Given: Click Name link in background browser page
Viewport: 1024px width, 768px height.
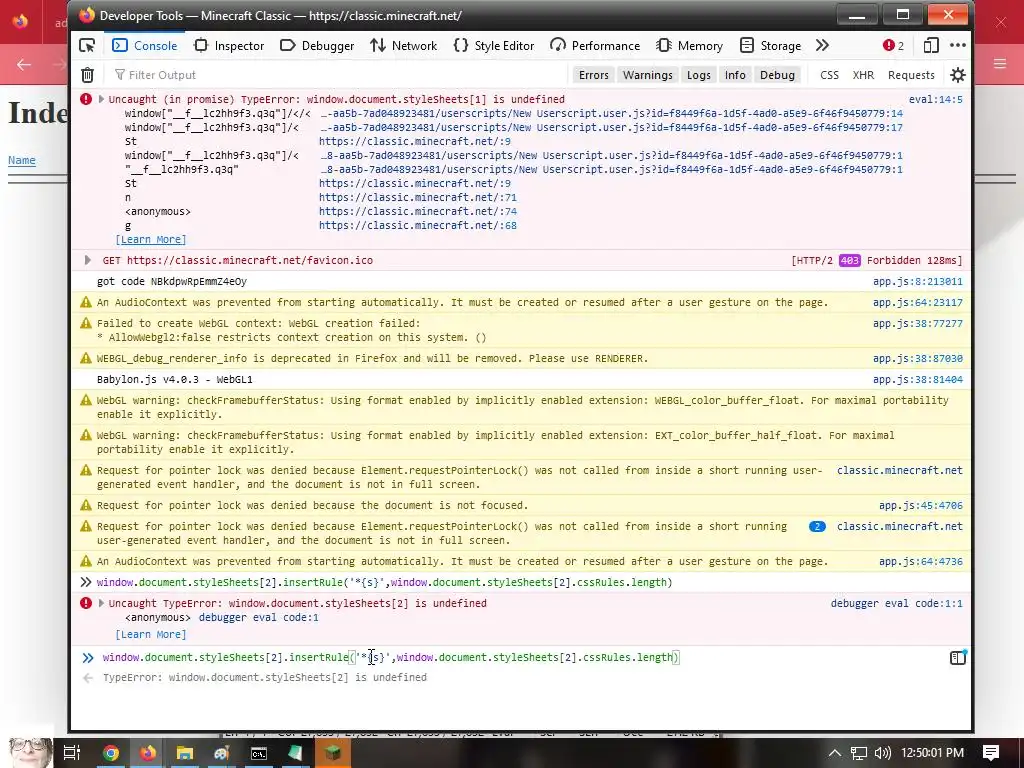Looking at the screenshot, I should [x=22, y=160].
